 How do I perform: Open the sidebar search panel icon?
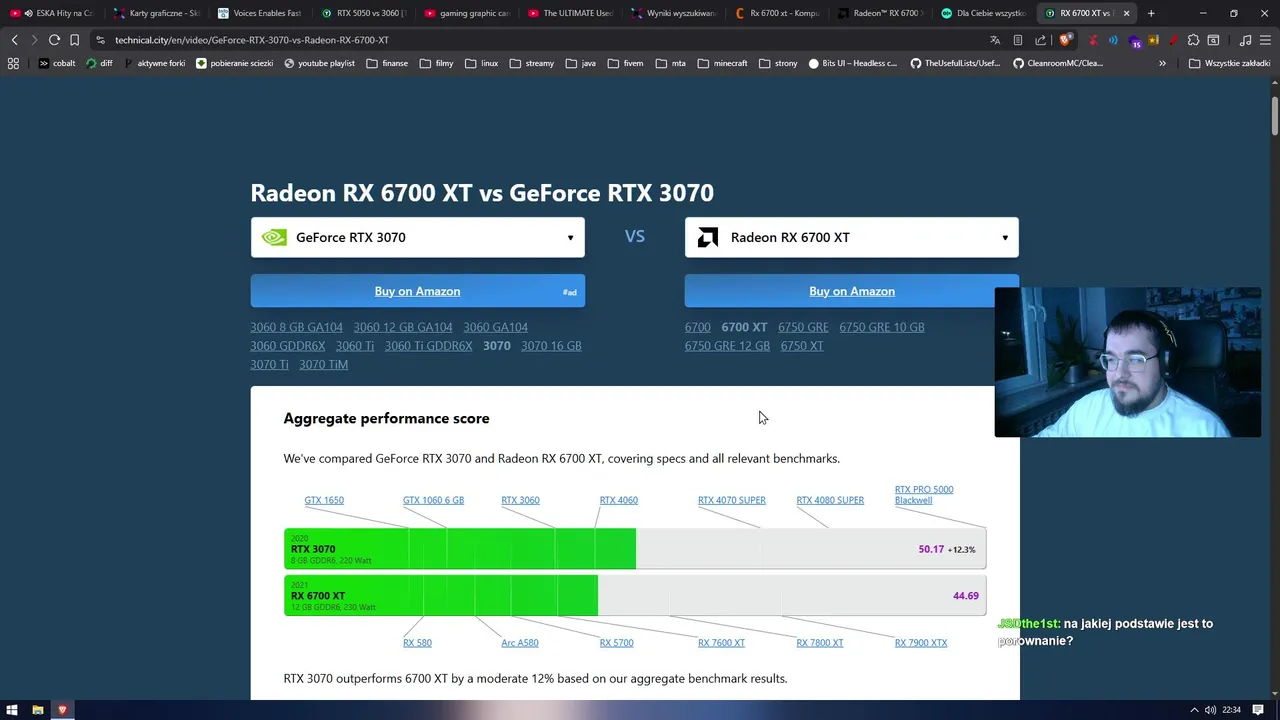[1213, 40]
